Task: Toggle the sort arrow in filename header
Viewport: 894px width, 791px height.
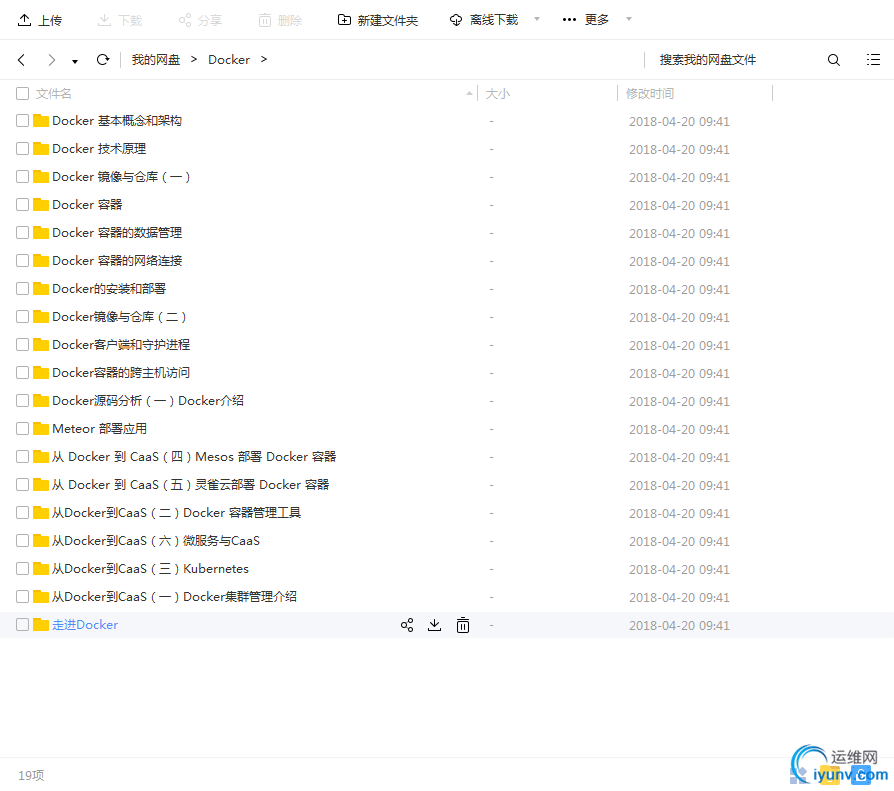Action: coord(469,93)
